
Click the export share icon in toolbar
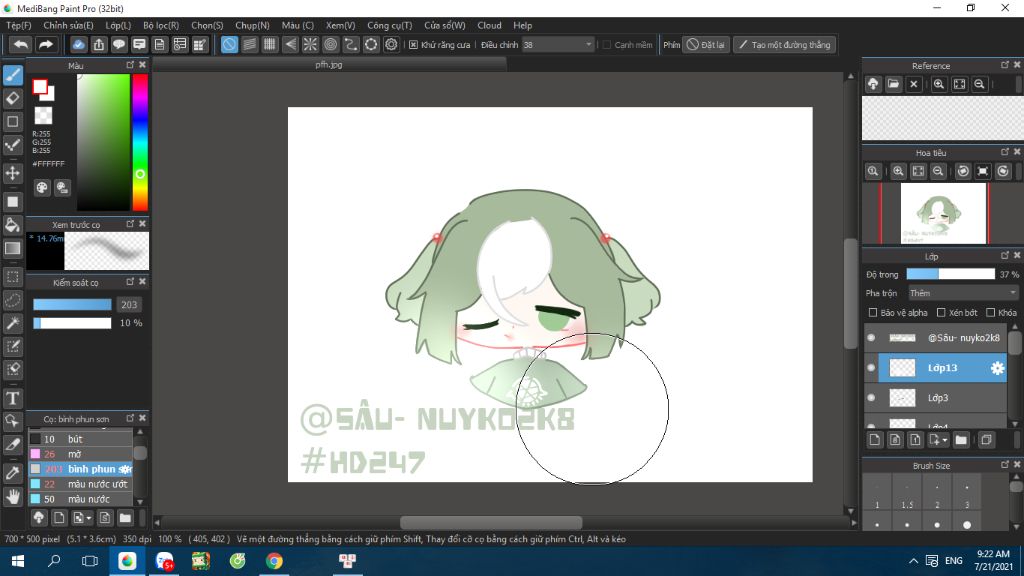coord(99,44)
